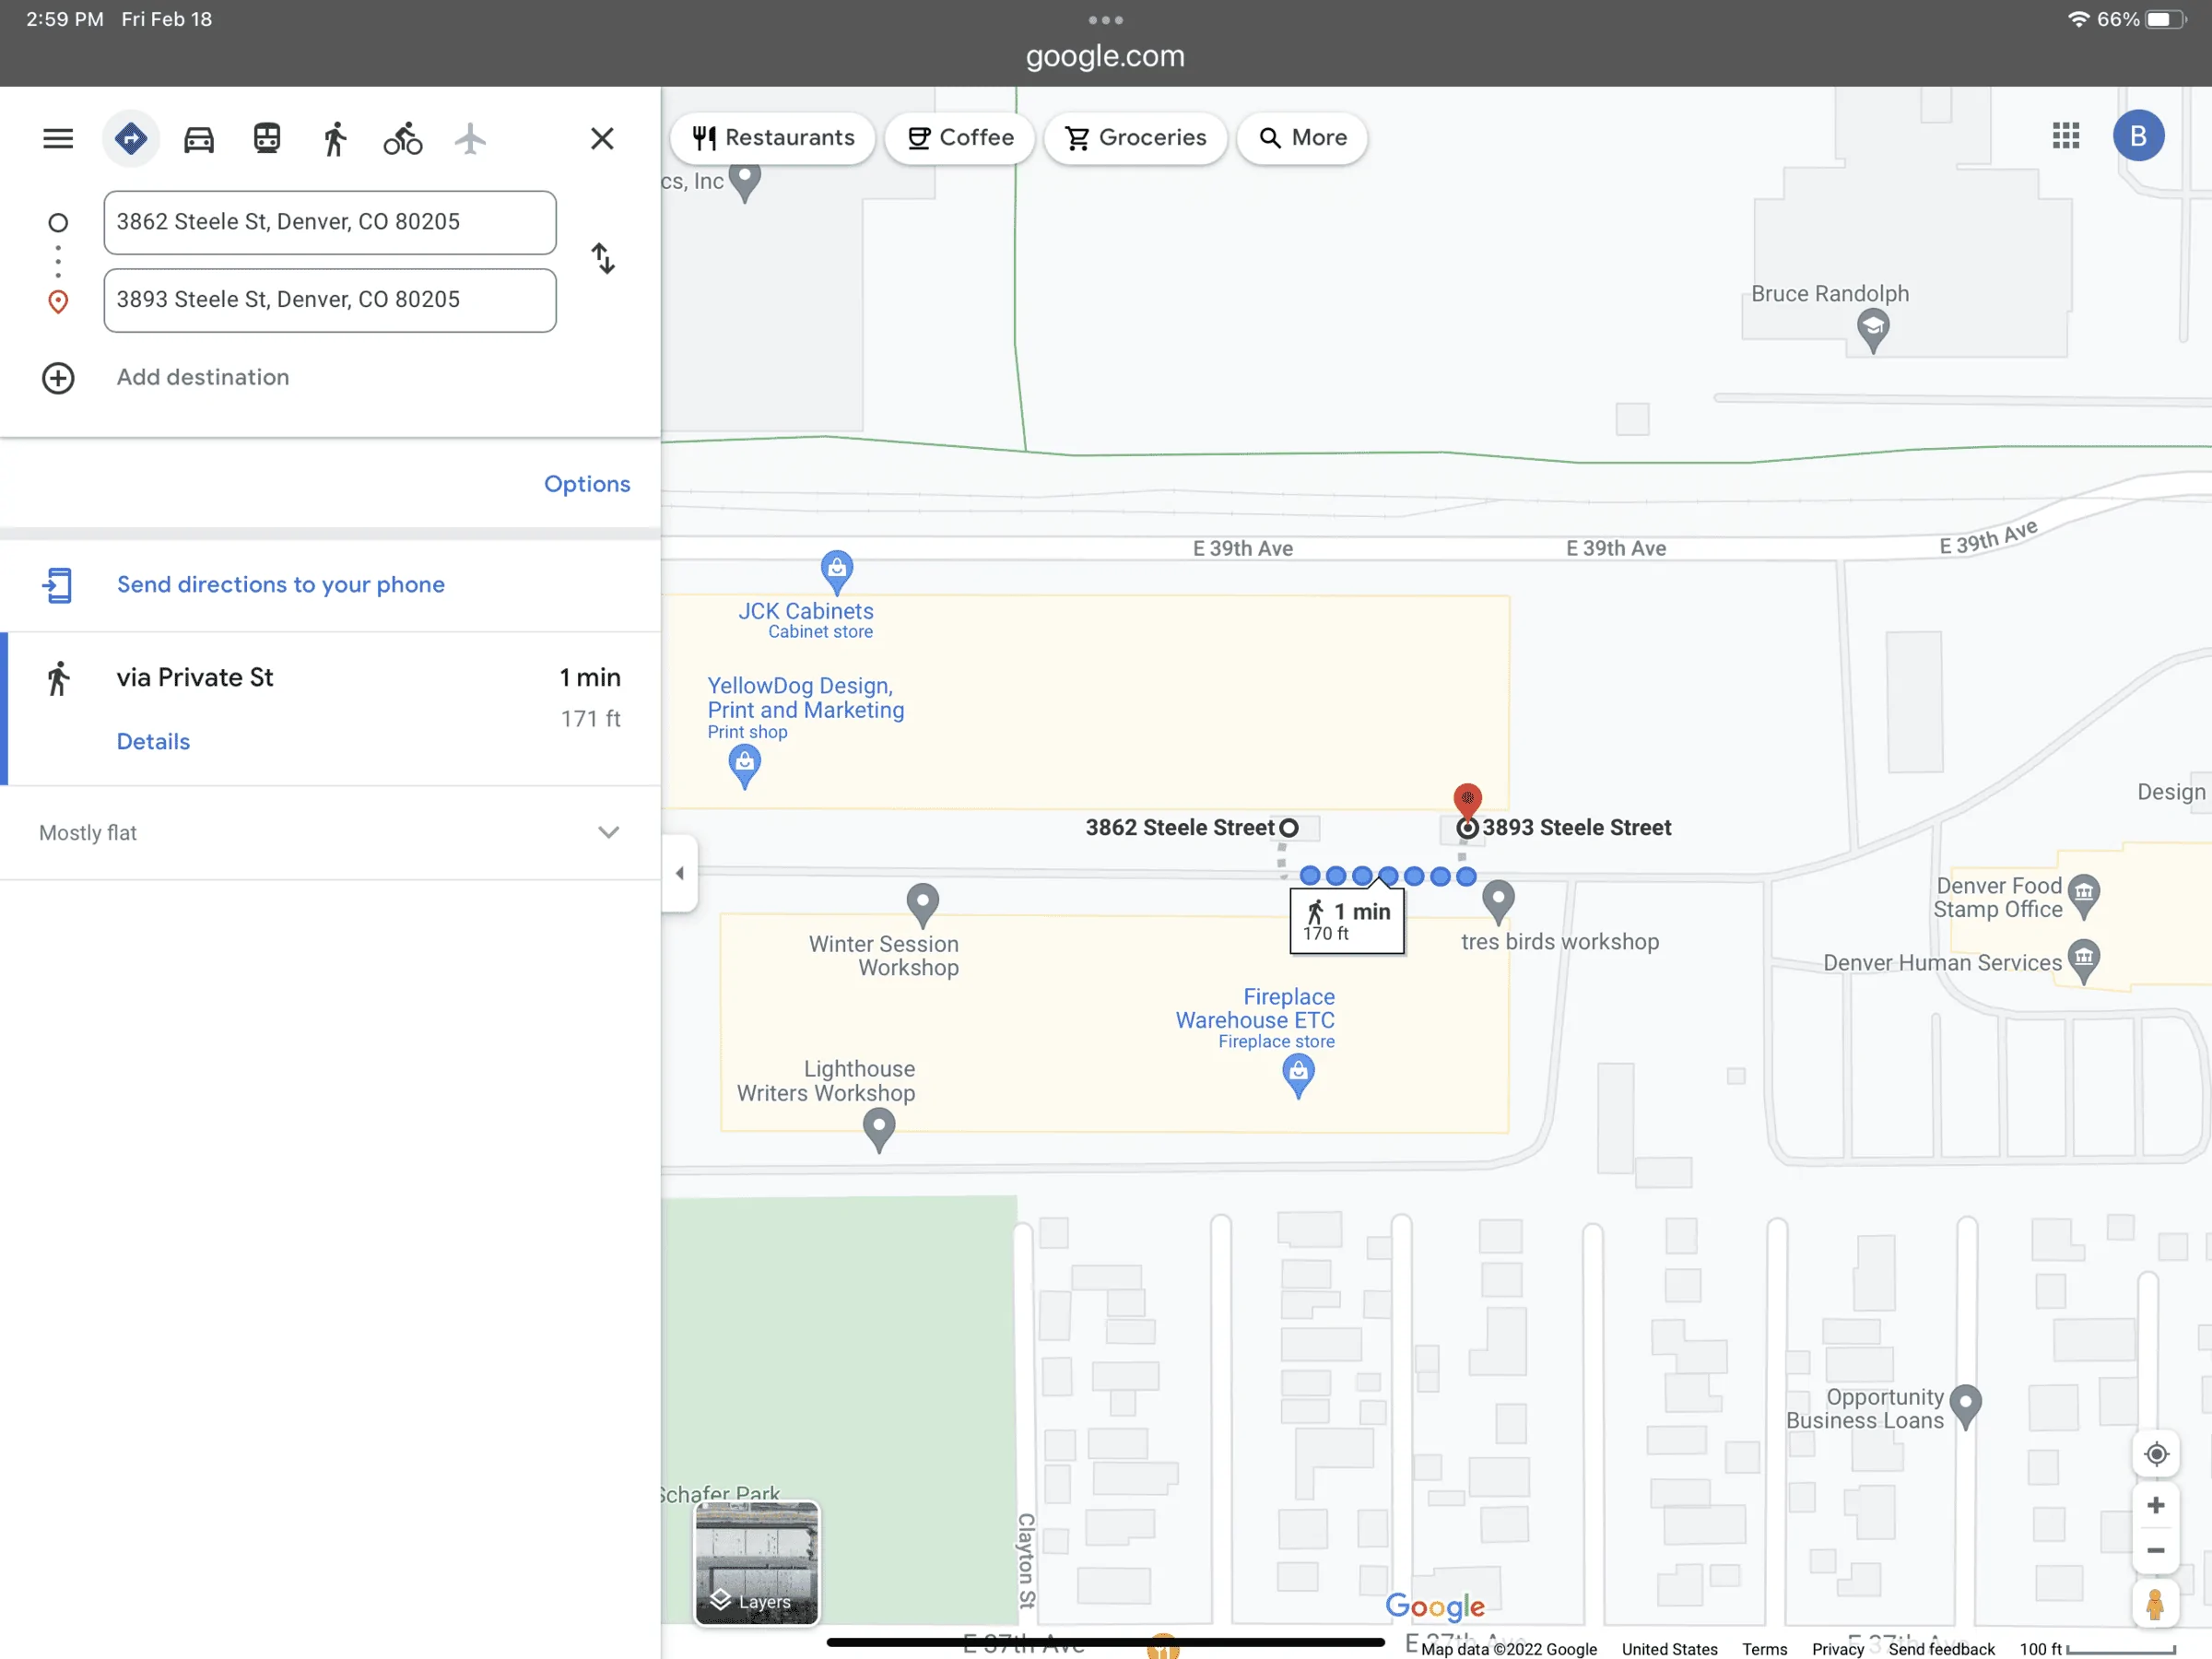Open Privacy link in map footer
The image size is (2212, 1659).
[x=1838, y=1649]
